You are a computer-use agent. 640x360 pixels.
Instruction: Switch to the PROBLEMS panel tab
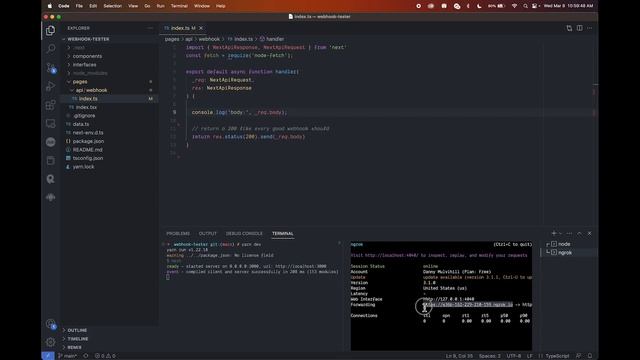pos(178,233)
